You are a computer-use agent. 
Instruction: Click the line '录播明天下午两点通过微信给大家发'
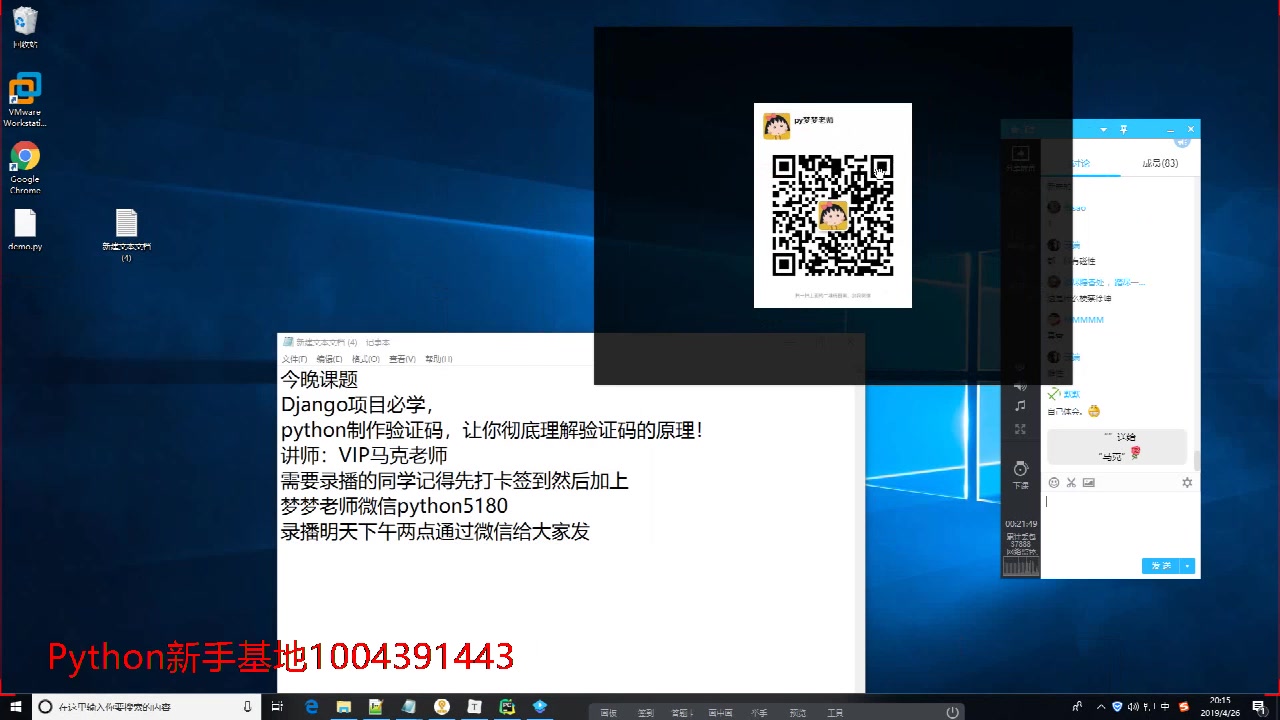click(x=435, y=531)
